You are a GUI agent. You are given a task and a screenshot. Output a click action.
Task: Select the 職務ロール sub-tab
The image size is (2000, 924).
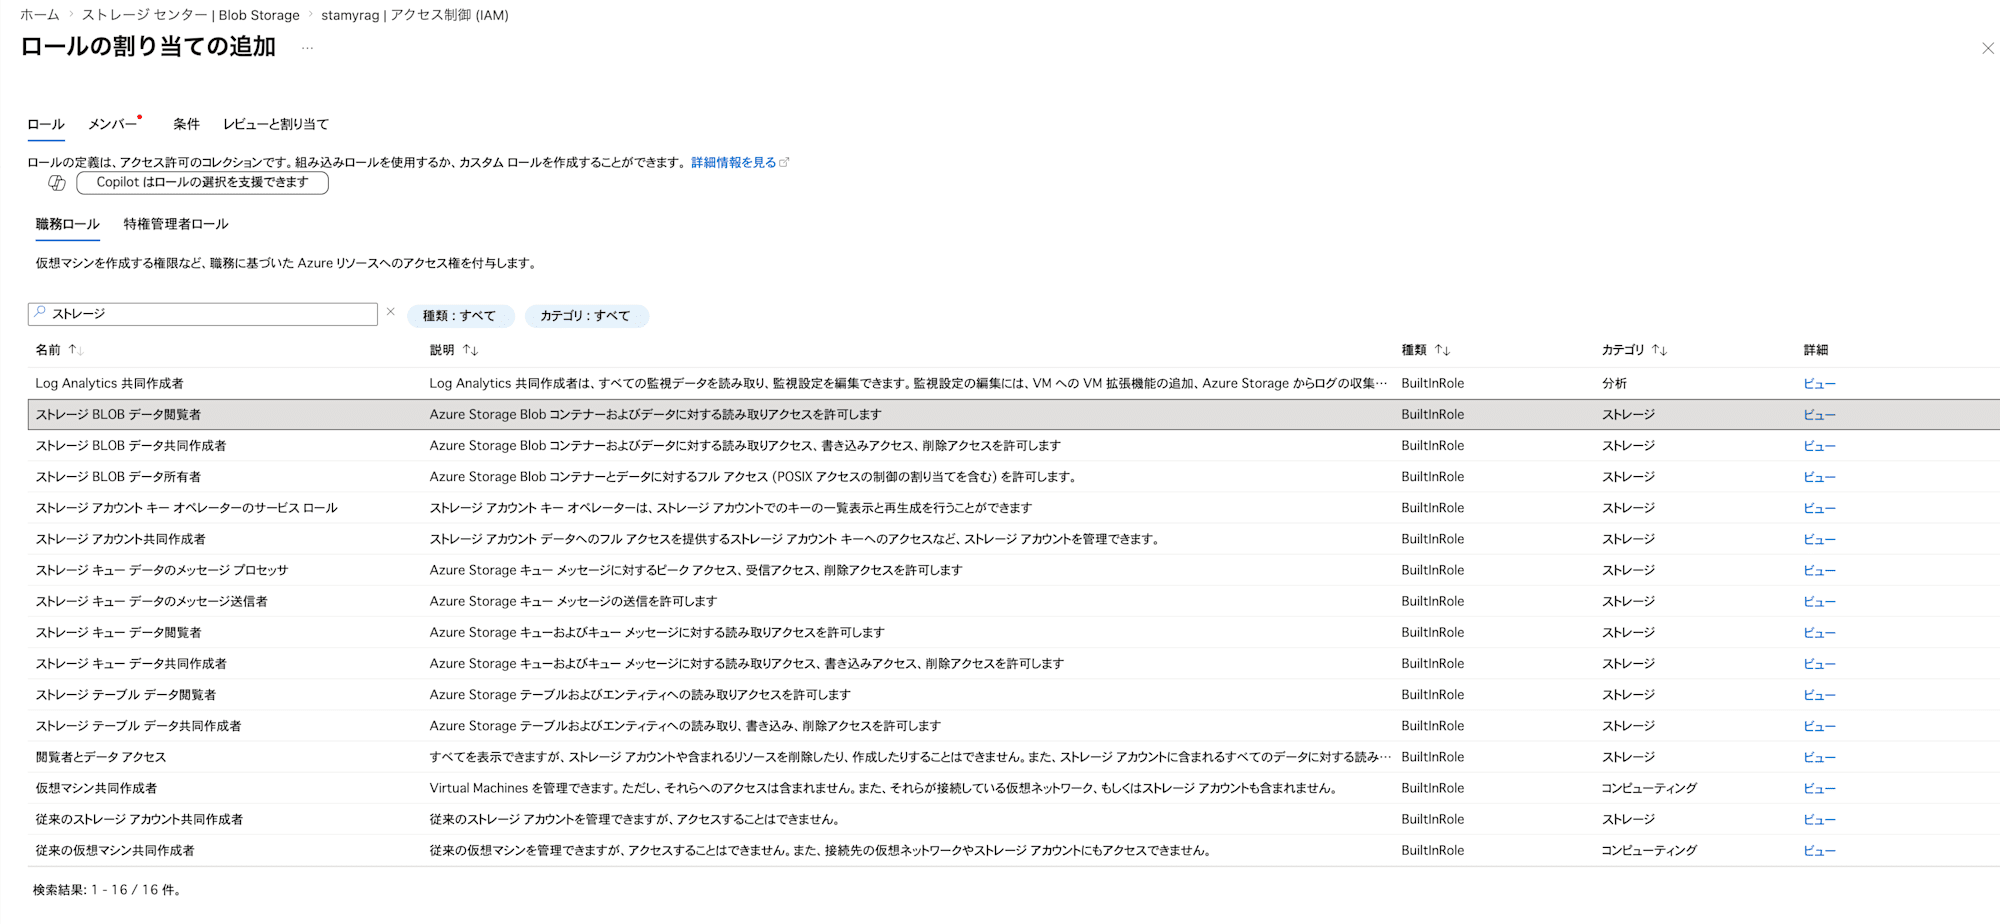(x=68, y=224)
